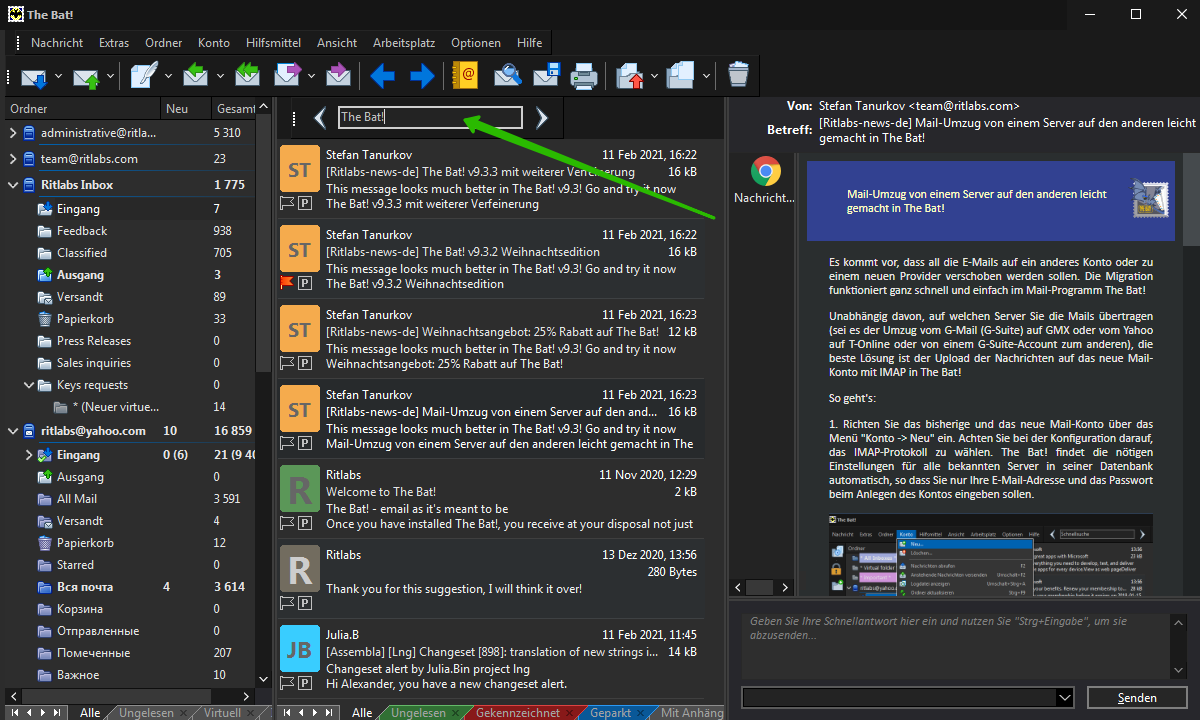Click the Print icon in toolbar
Viewport: 1200px width, 720px height.
pos(584,75)
